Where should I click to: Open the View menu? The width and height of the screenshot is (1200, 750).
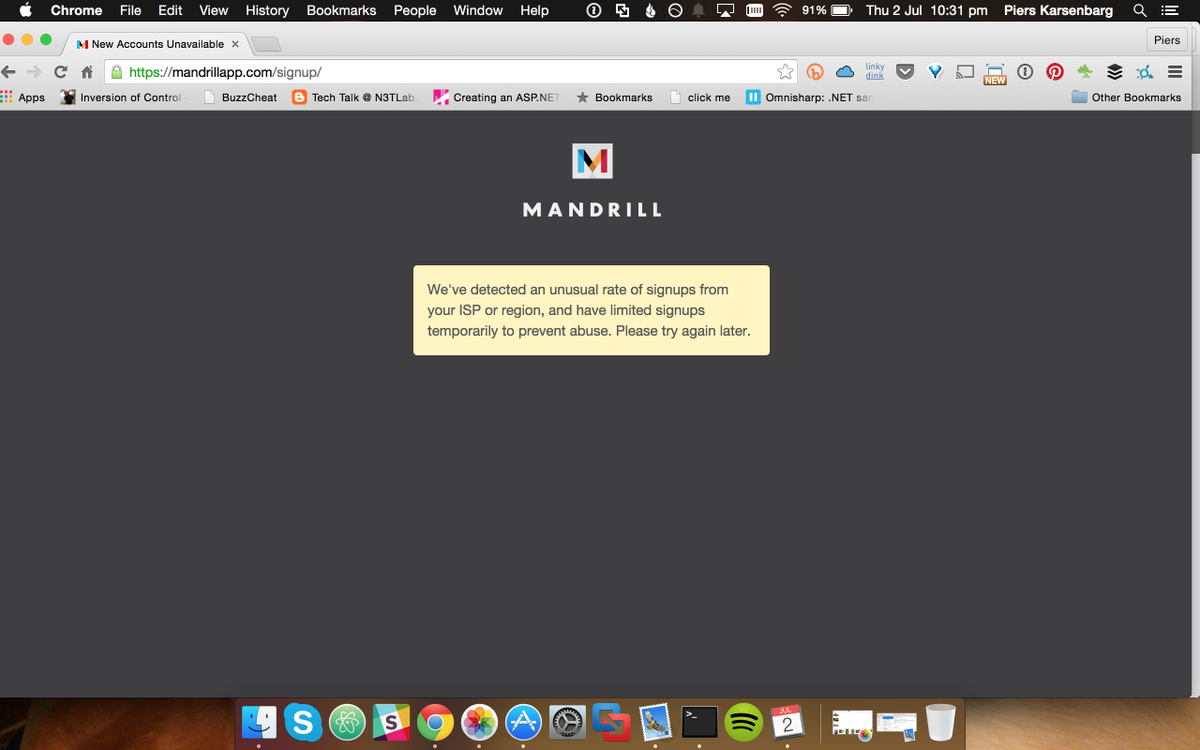(213, 10)
